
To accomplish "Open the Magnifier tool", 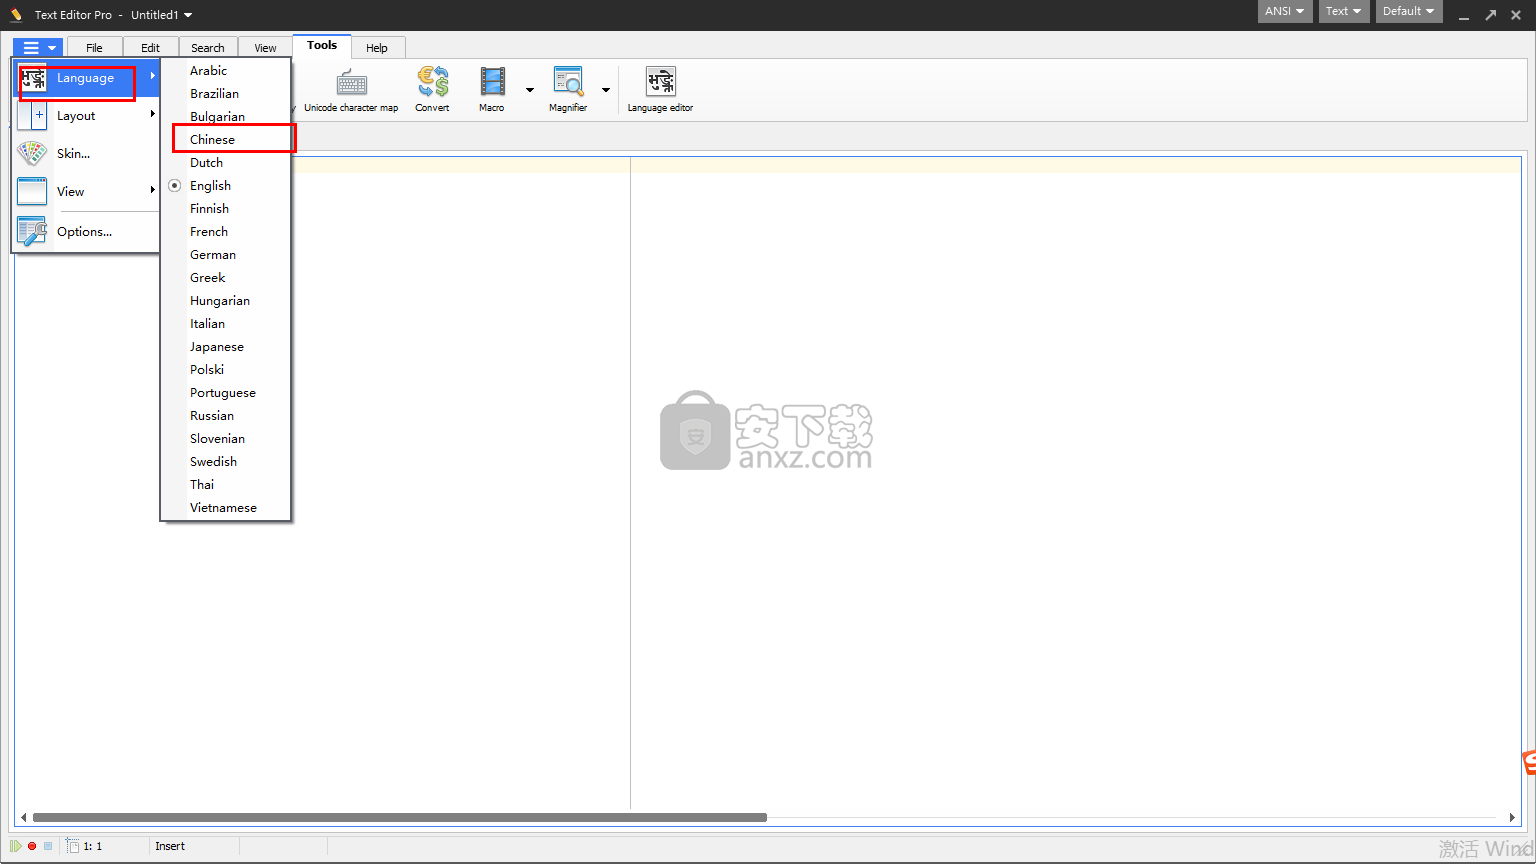I will (x=568, y=89).
